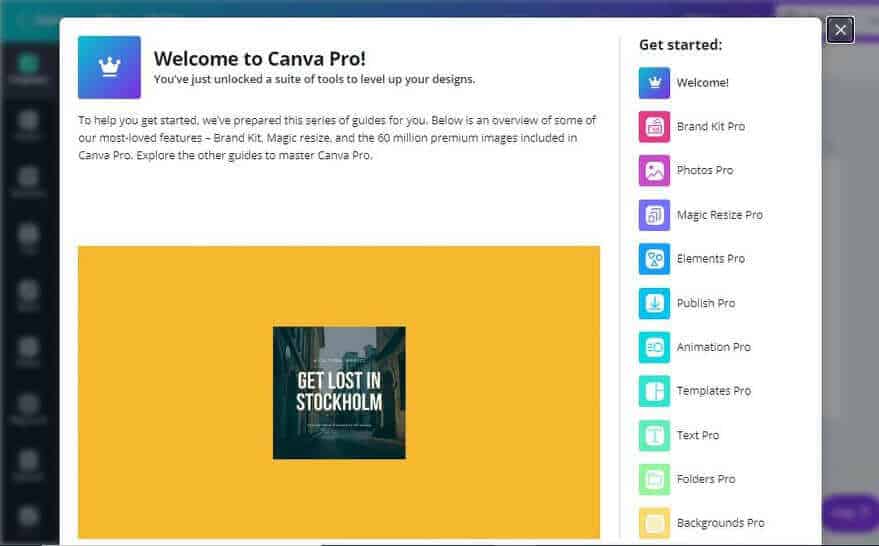
Task: Click the Get started: heading
Action: [681, 45]
